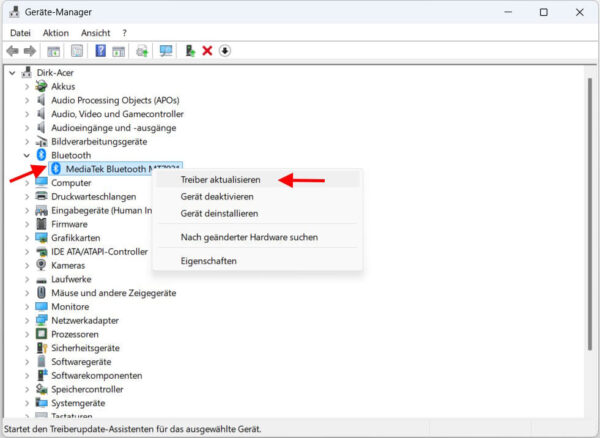The height and width of the screenshot is (438, 600).
Task: Click the Print toolbar icon
Action: 142,50
